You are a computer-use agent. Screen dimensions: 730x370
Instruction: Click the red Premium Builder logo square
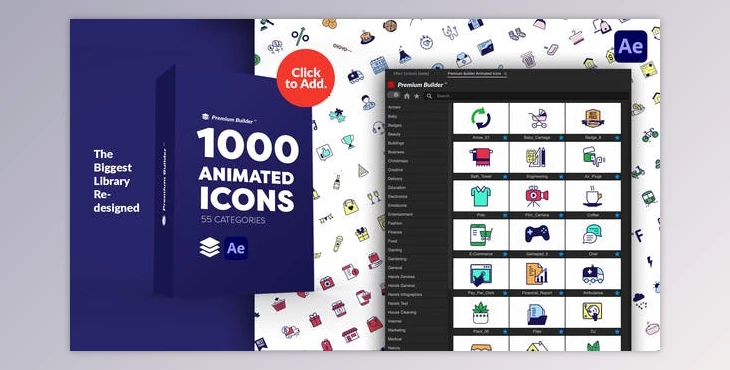391,85
